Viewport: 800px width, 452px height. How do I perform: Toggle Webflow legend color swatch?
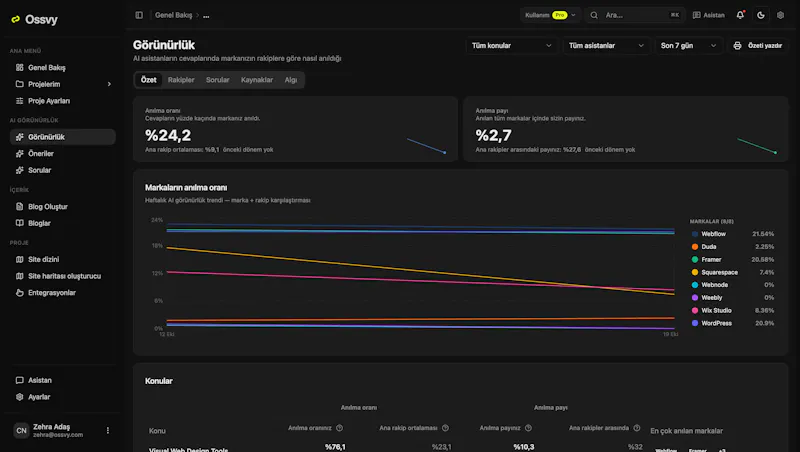695,234
